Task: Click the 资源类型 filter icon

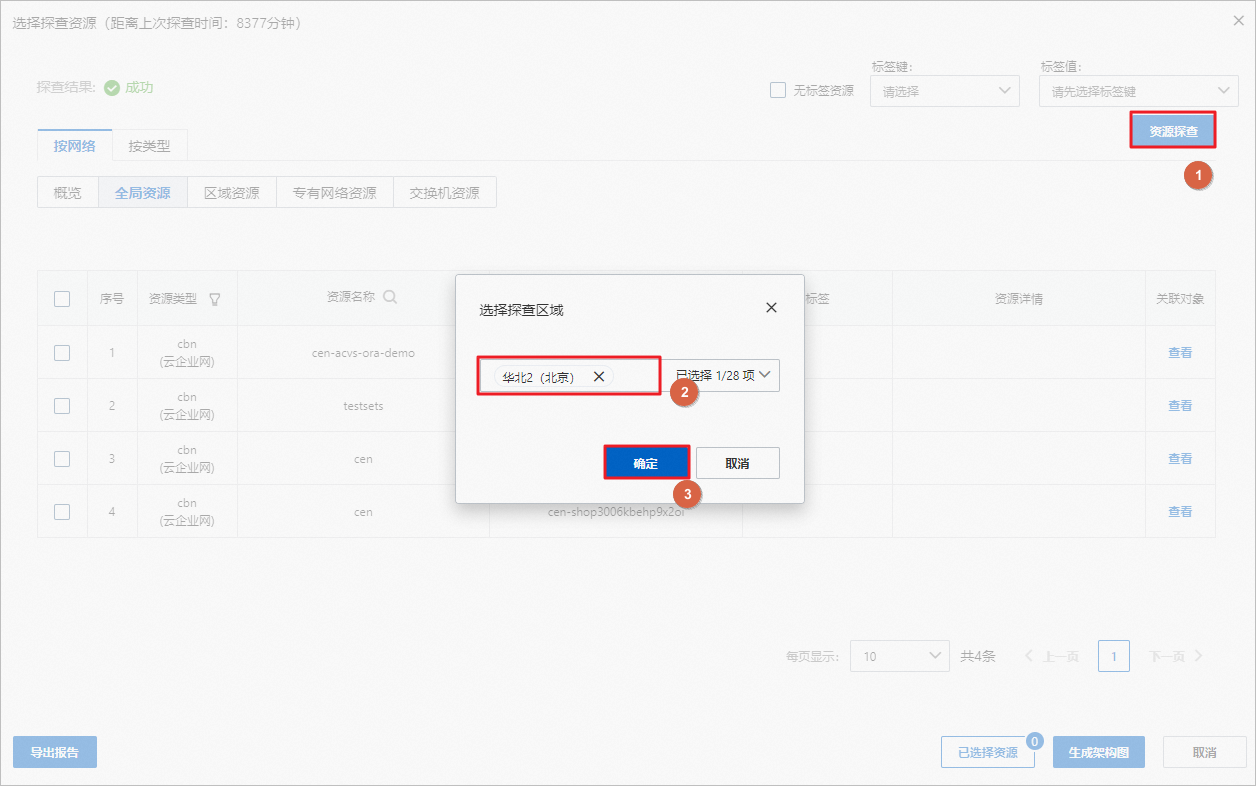Action: click(x=215, y=298)
